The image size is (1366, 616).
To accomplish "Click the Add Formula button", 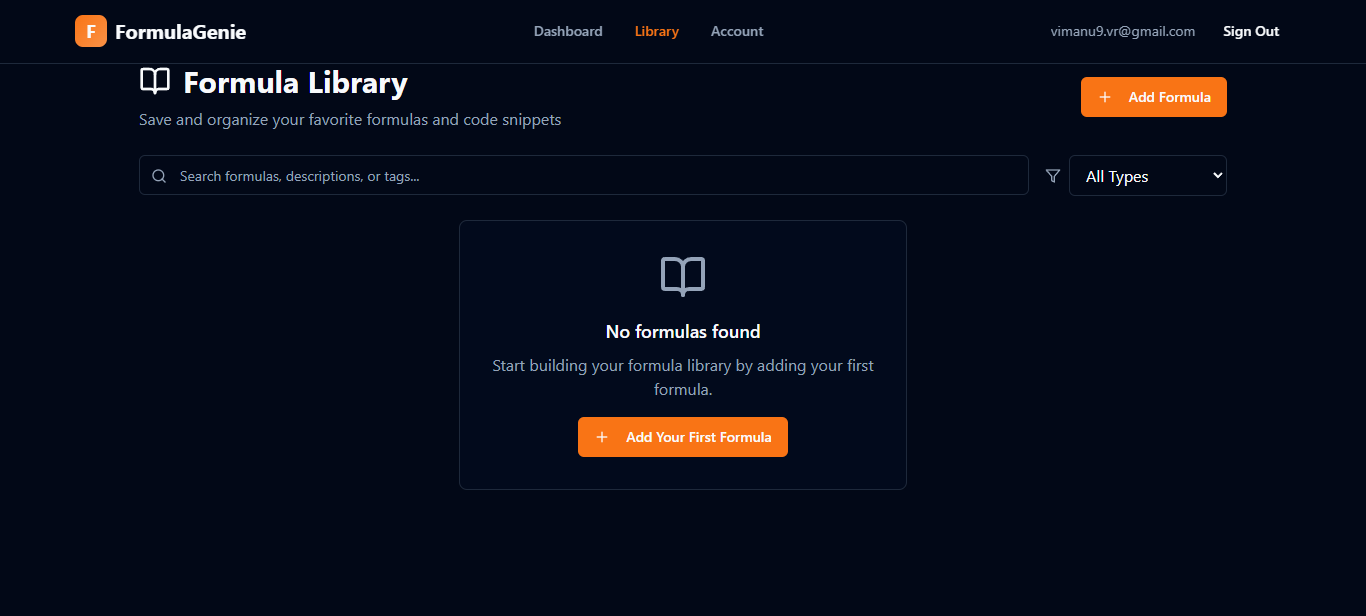I will click(x=1153, y=96).
